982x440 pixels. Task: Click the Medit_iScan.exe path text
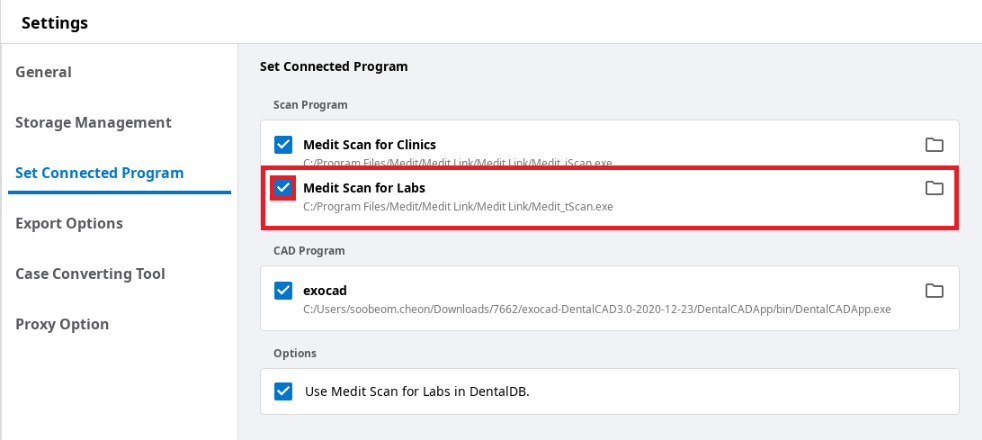458,163
